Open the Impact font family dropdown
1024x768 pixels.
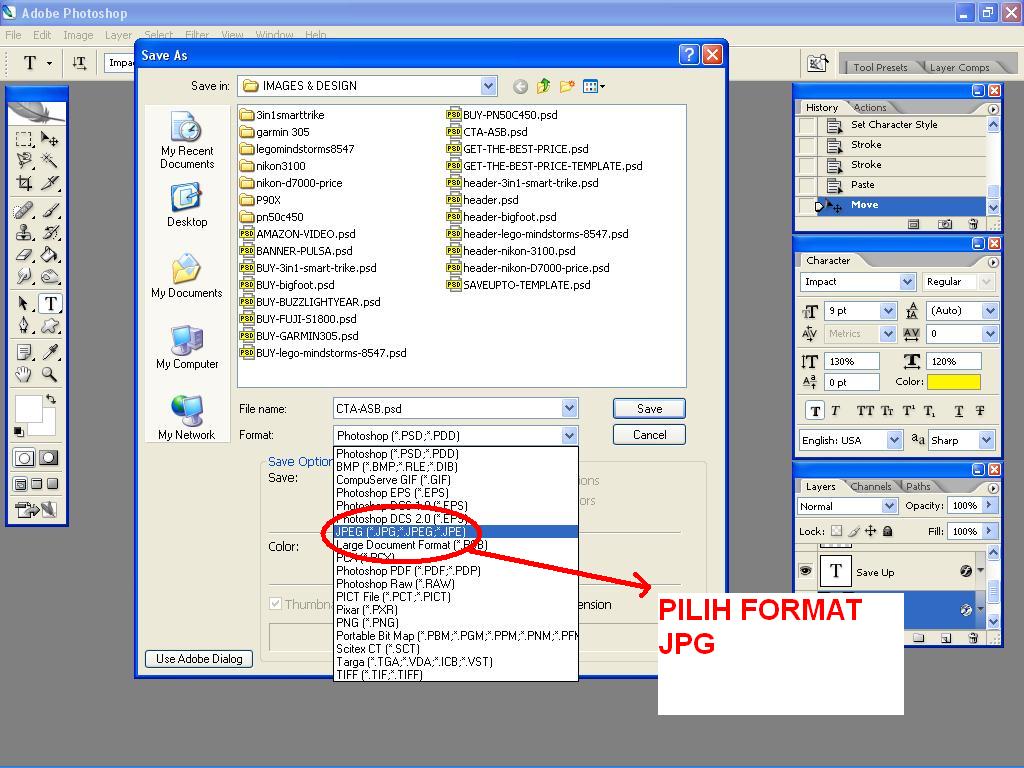907,281
